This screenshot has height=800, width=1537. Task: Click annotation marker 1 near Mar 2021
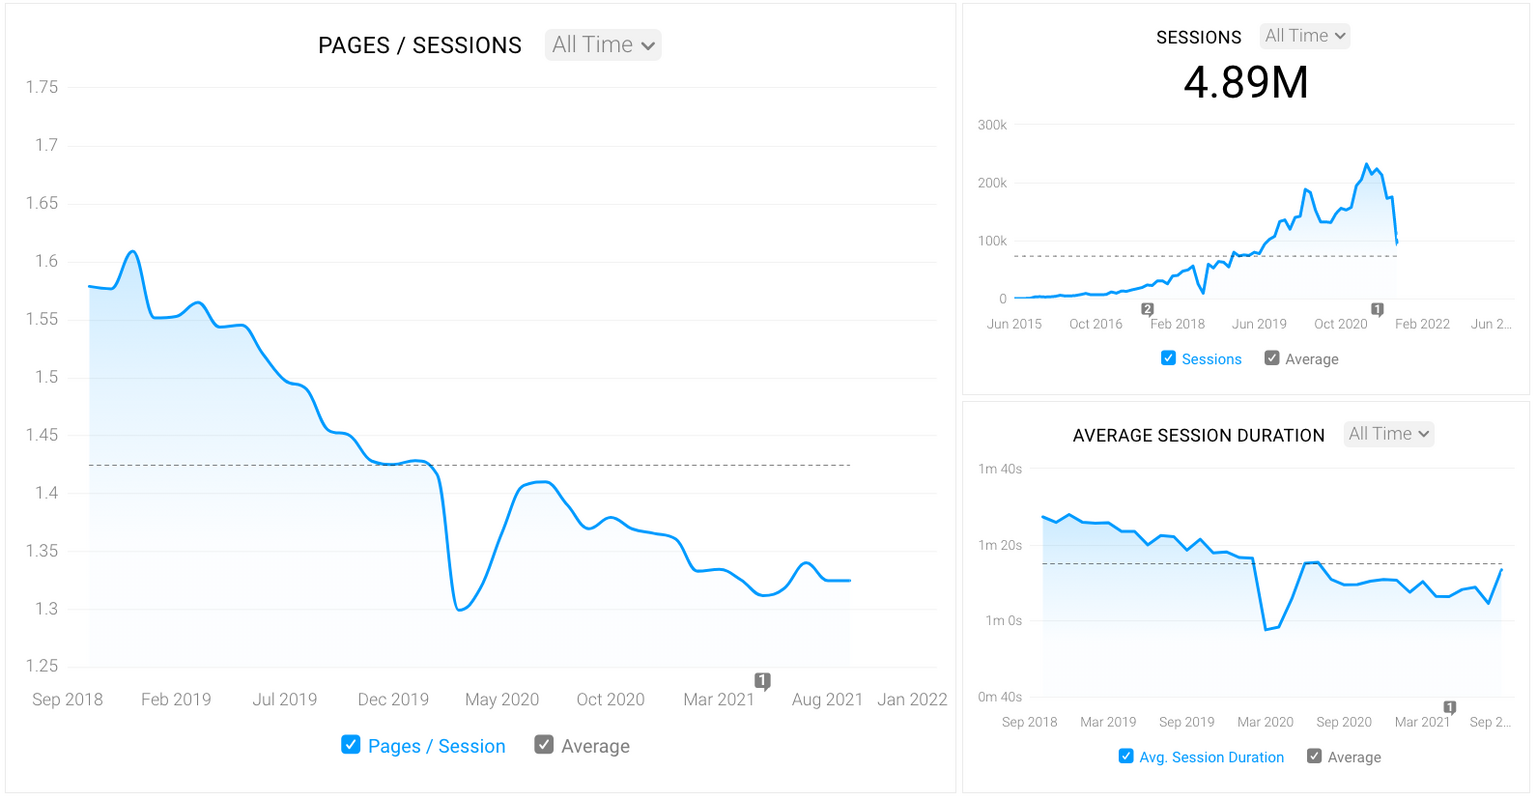click(x=763, y=680)
